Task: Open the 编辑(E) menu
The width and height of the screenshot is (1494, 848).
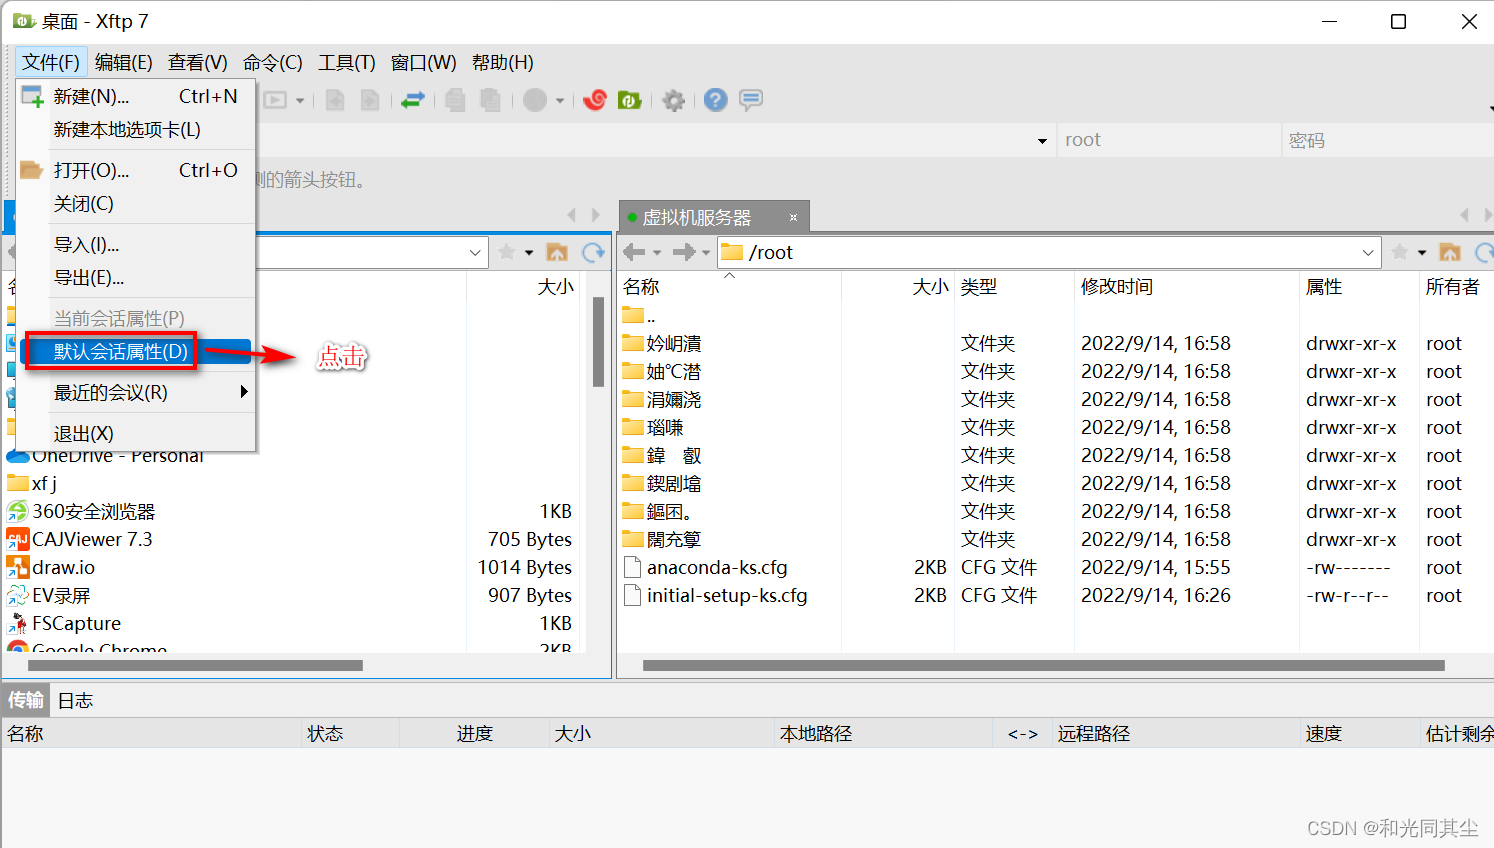Action: 124,63
